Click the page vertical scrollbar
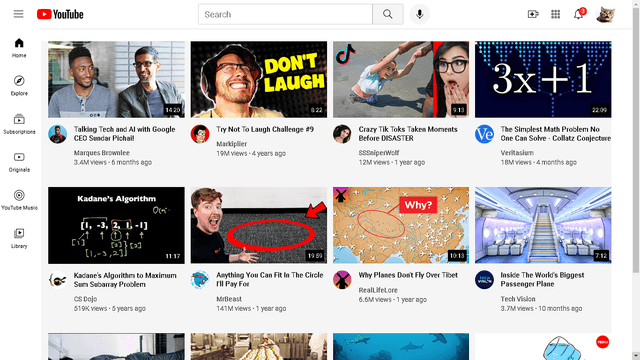This screenshot has height=360, width=640. tap(636, 140)
